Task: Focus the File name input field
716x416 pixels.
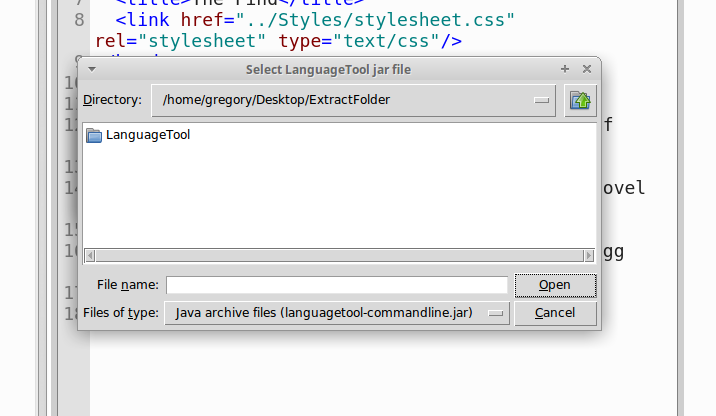Action: click(x=337, y=285)
